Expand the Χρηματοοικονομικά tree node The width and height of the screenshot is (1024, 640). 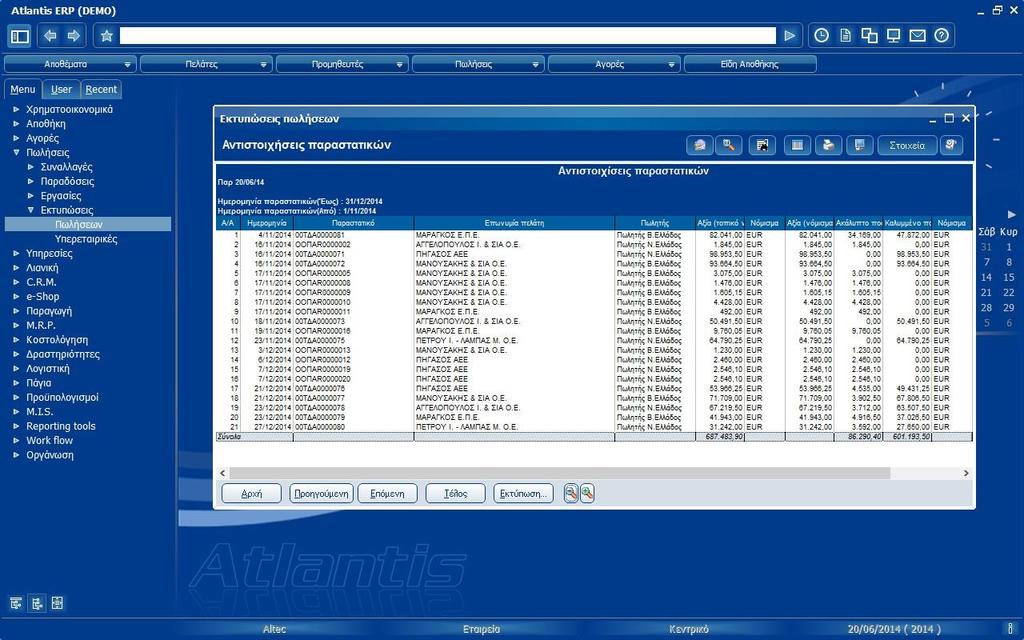[x=16, y=109]
